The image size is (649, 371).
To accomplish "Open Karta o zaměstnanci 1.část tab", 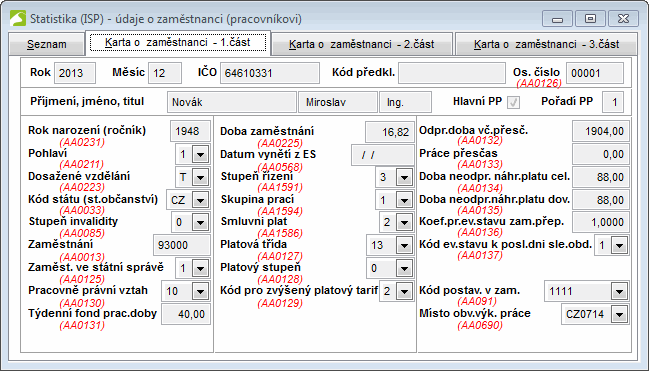I will point(178,43).
